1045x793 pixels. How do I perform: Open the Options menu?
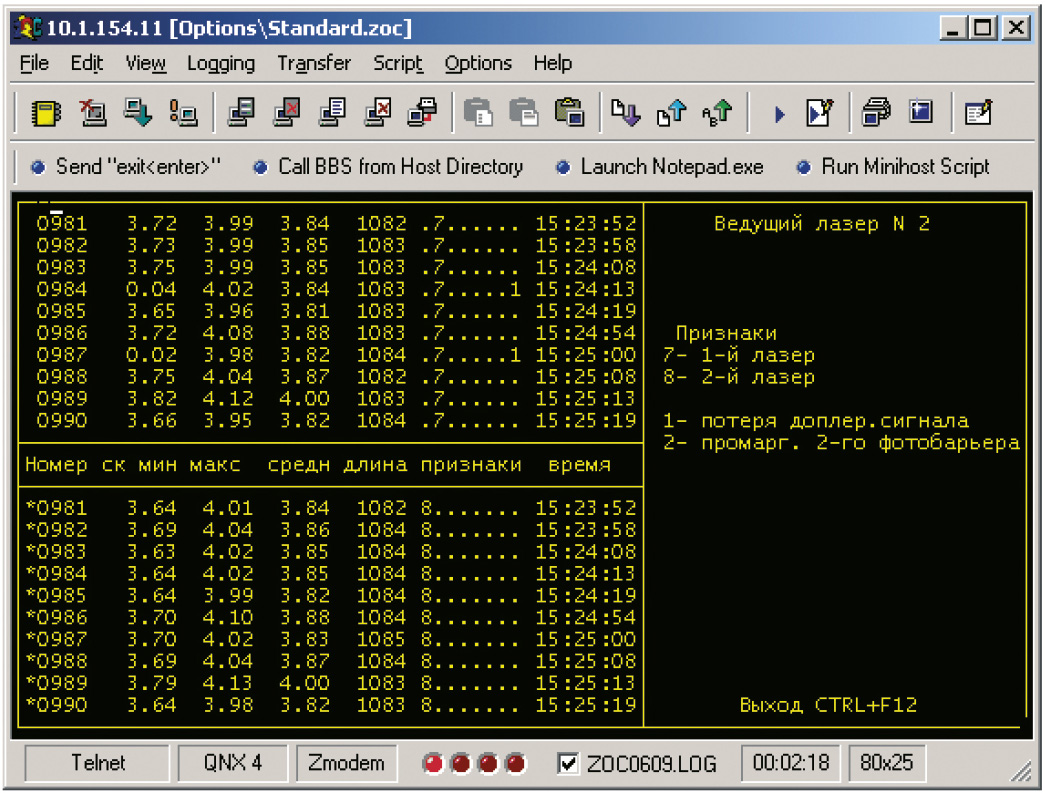coord(478,63)
